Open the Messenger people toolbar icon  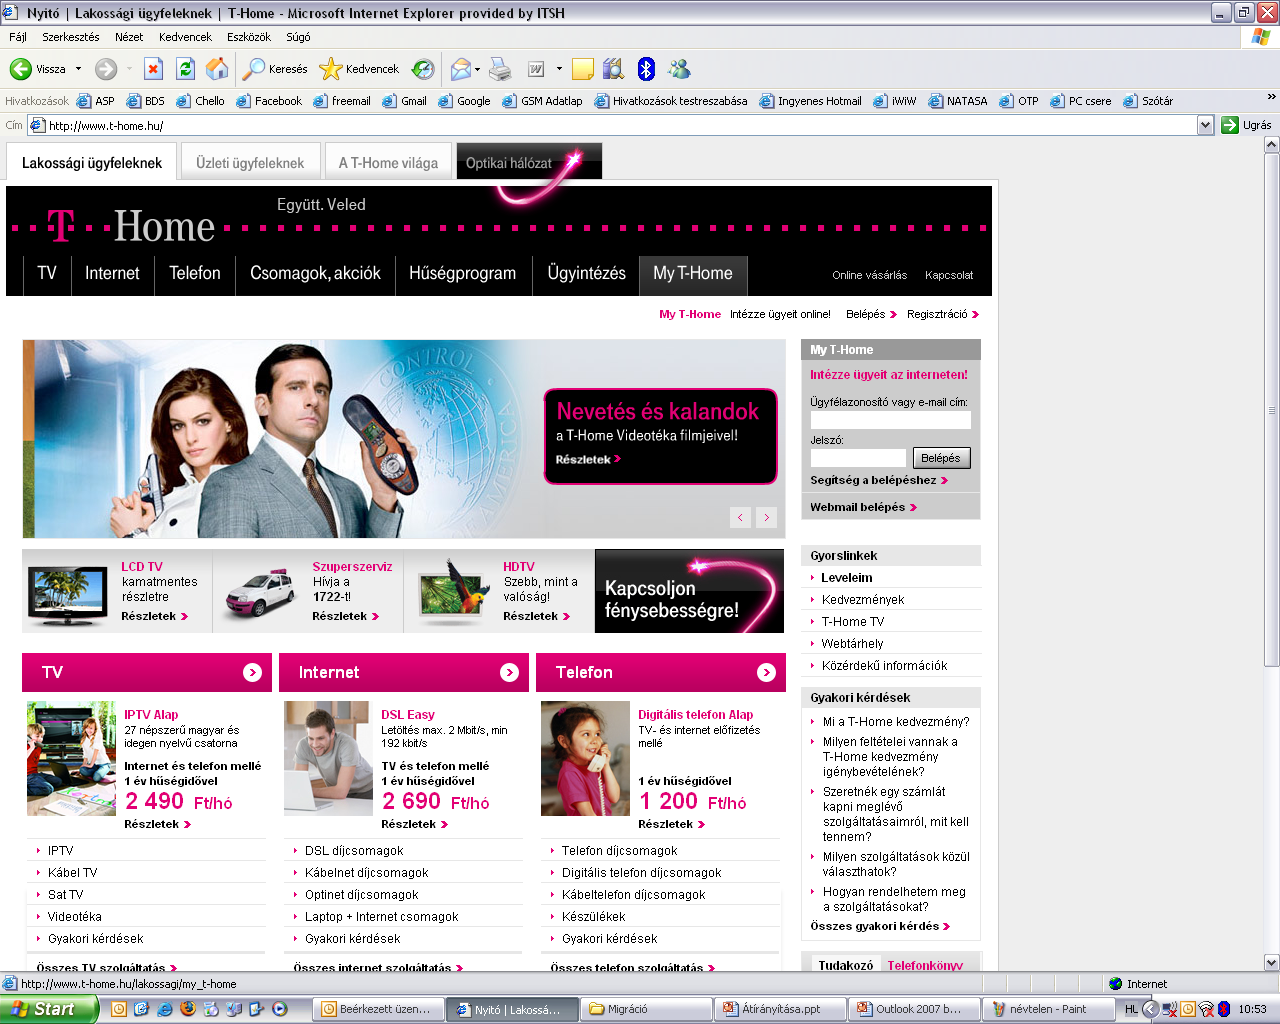679,69
